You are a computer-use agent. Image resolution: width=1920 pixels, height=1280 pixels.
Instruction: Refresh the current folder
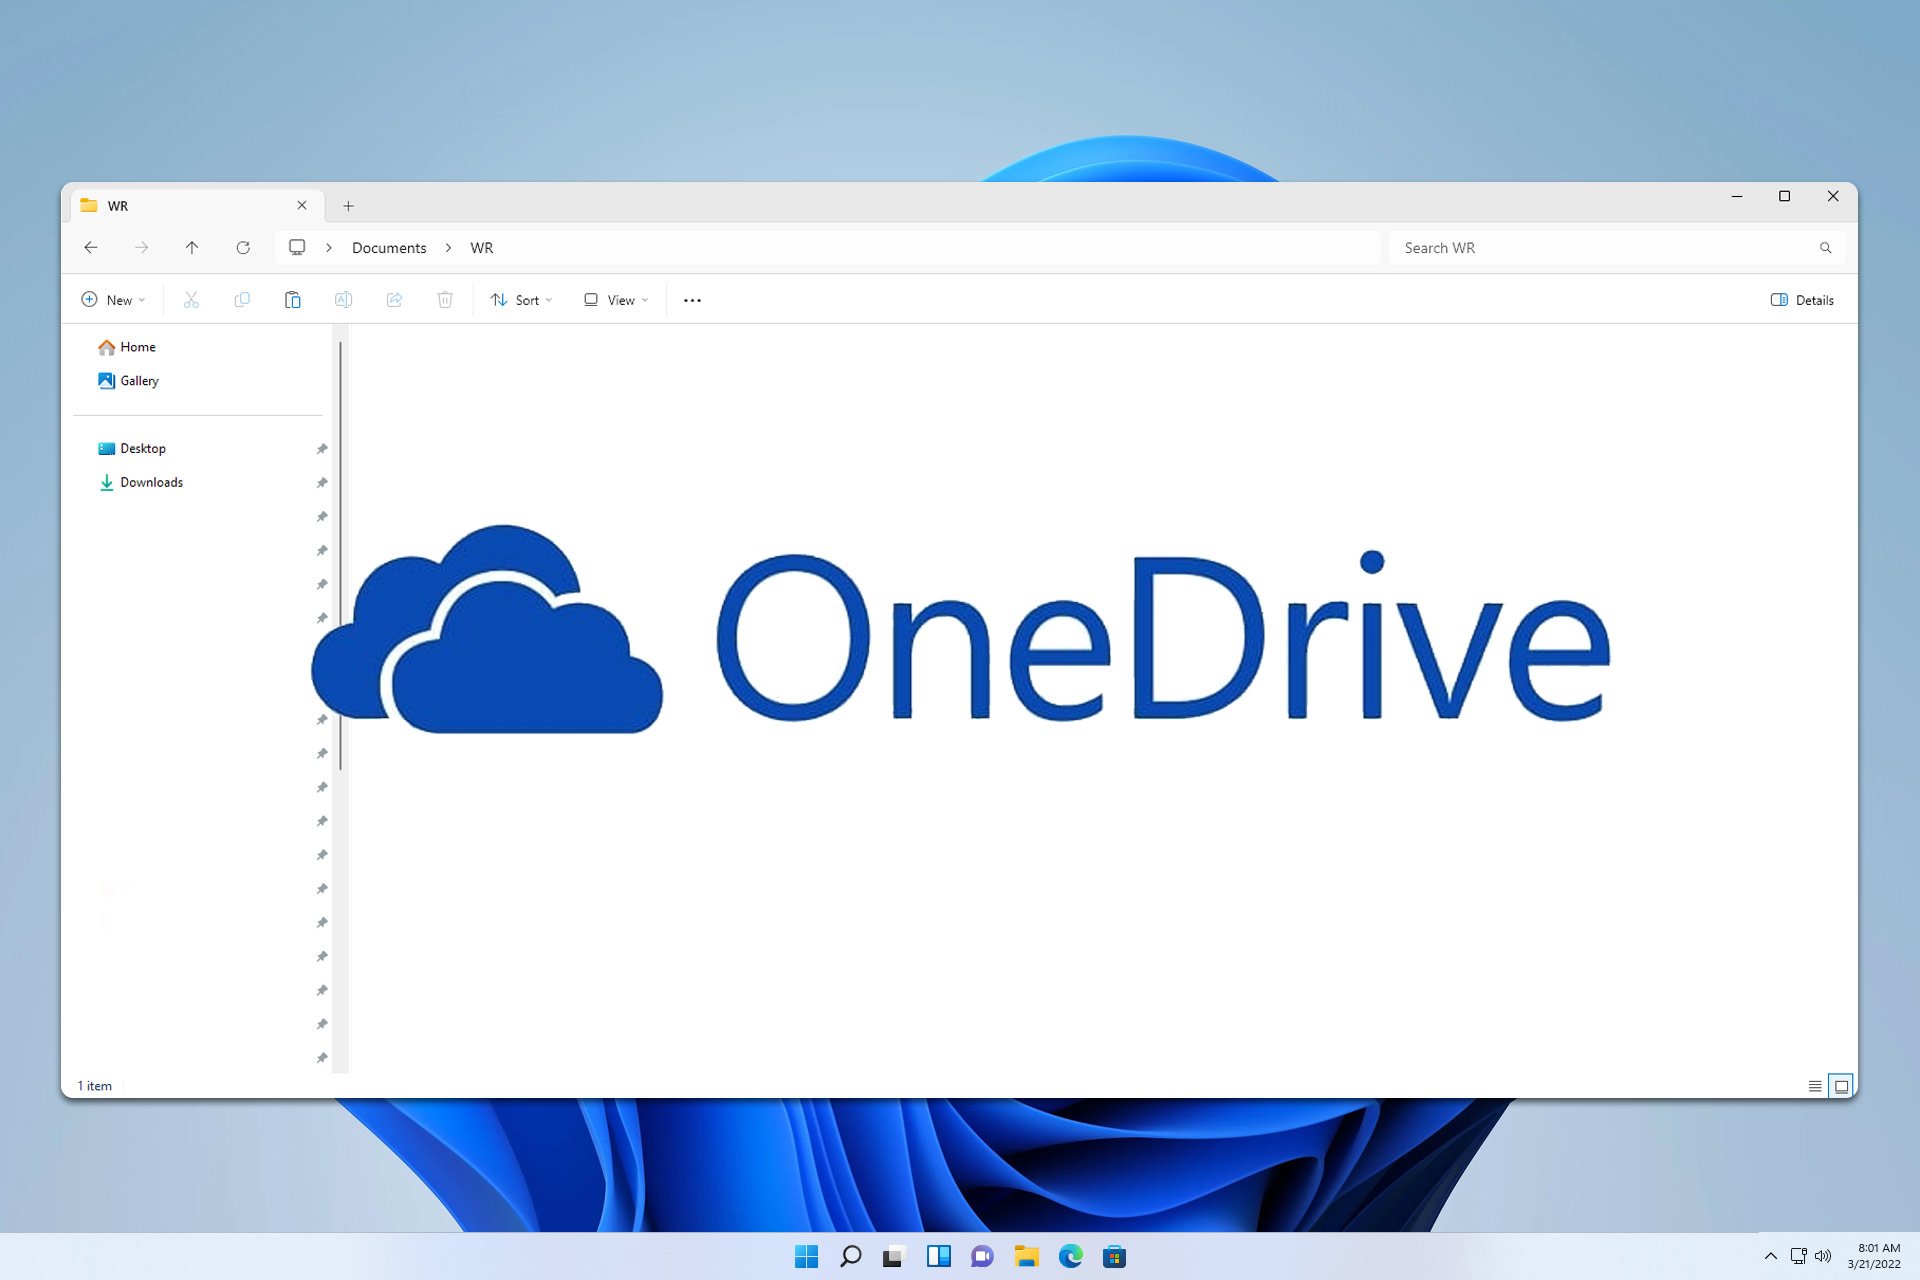(x=243, y=248)
